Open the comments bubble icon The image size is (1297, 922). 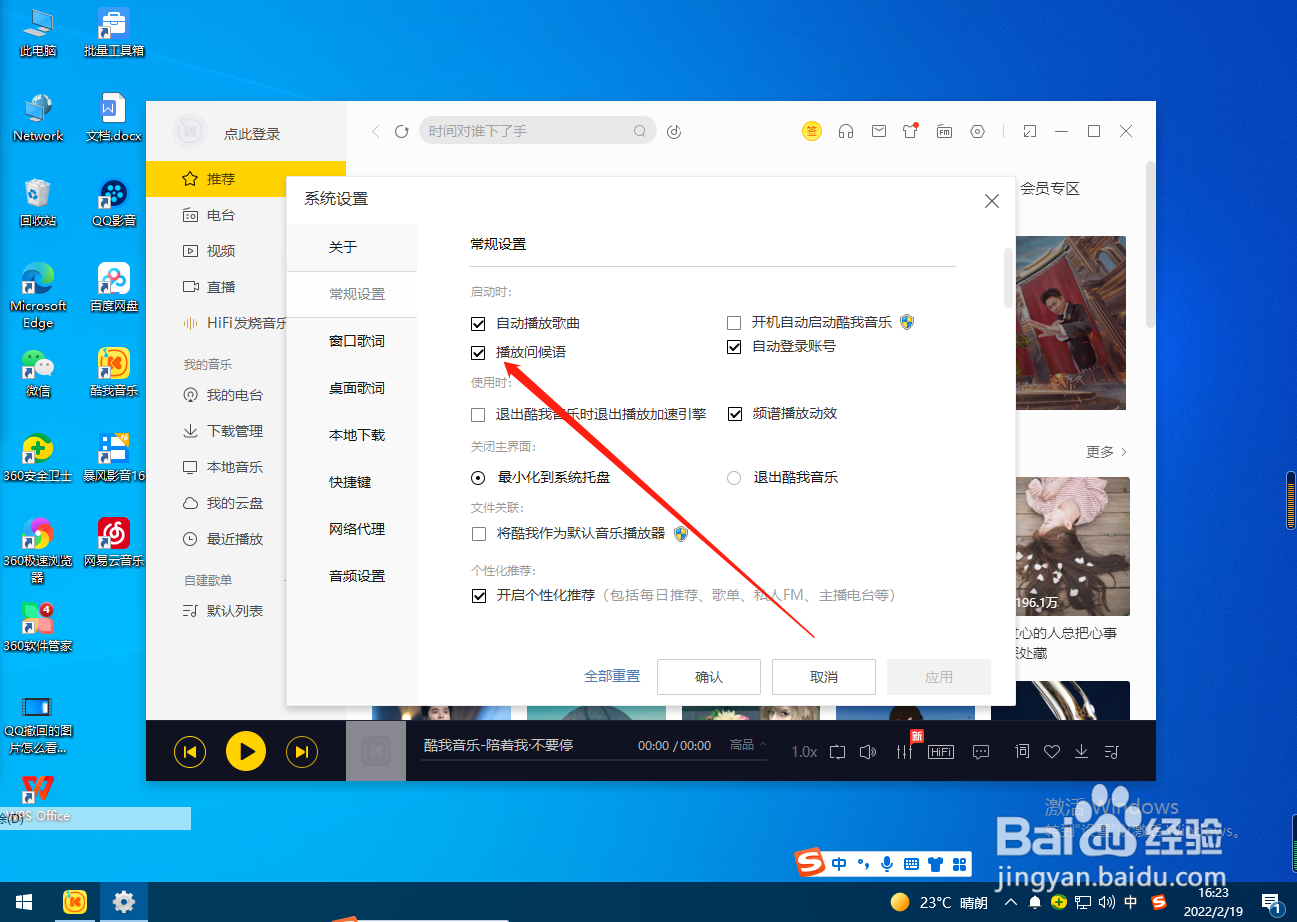coord(981,751)
